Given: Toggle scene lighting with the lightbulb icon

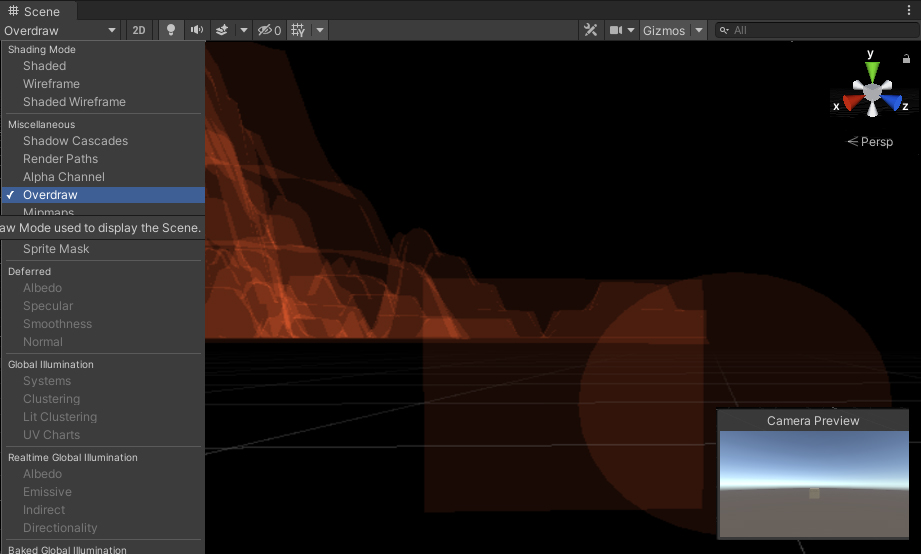Looking at the screenshot, I should point(171,30).
